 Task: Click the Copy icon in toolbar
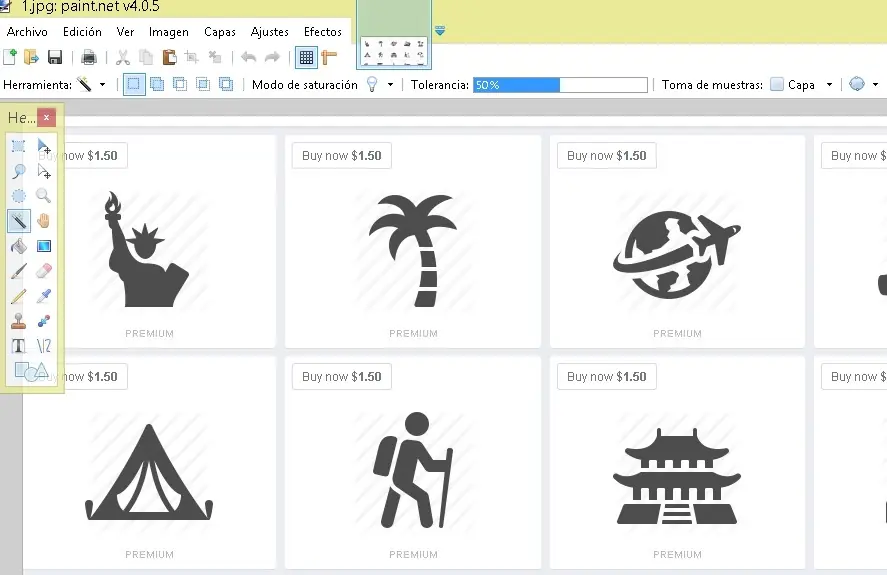(x=146, y=57)
